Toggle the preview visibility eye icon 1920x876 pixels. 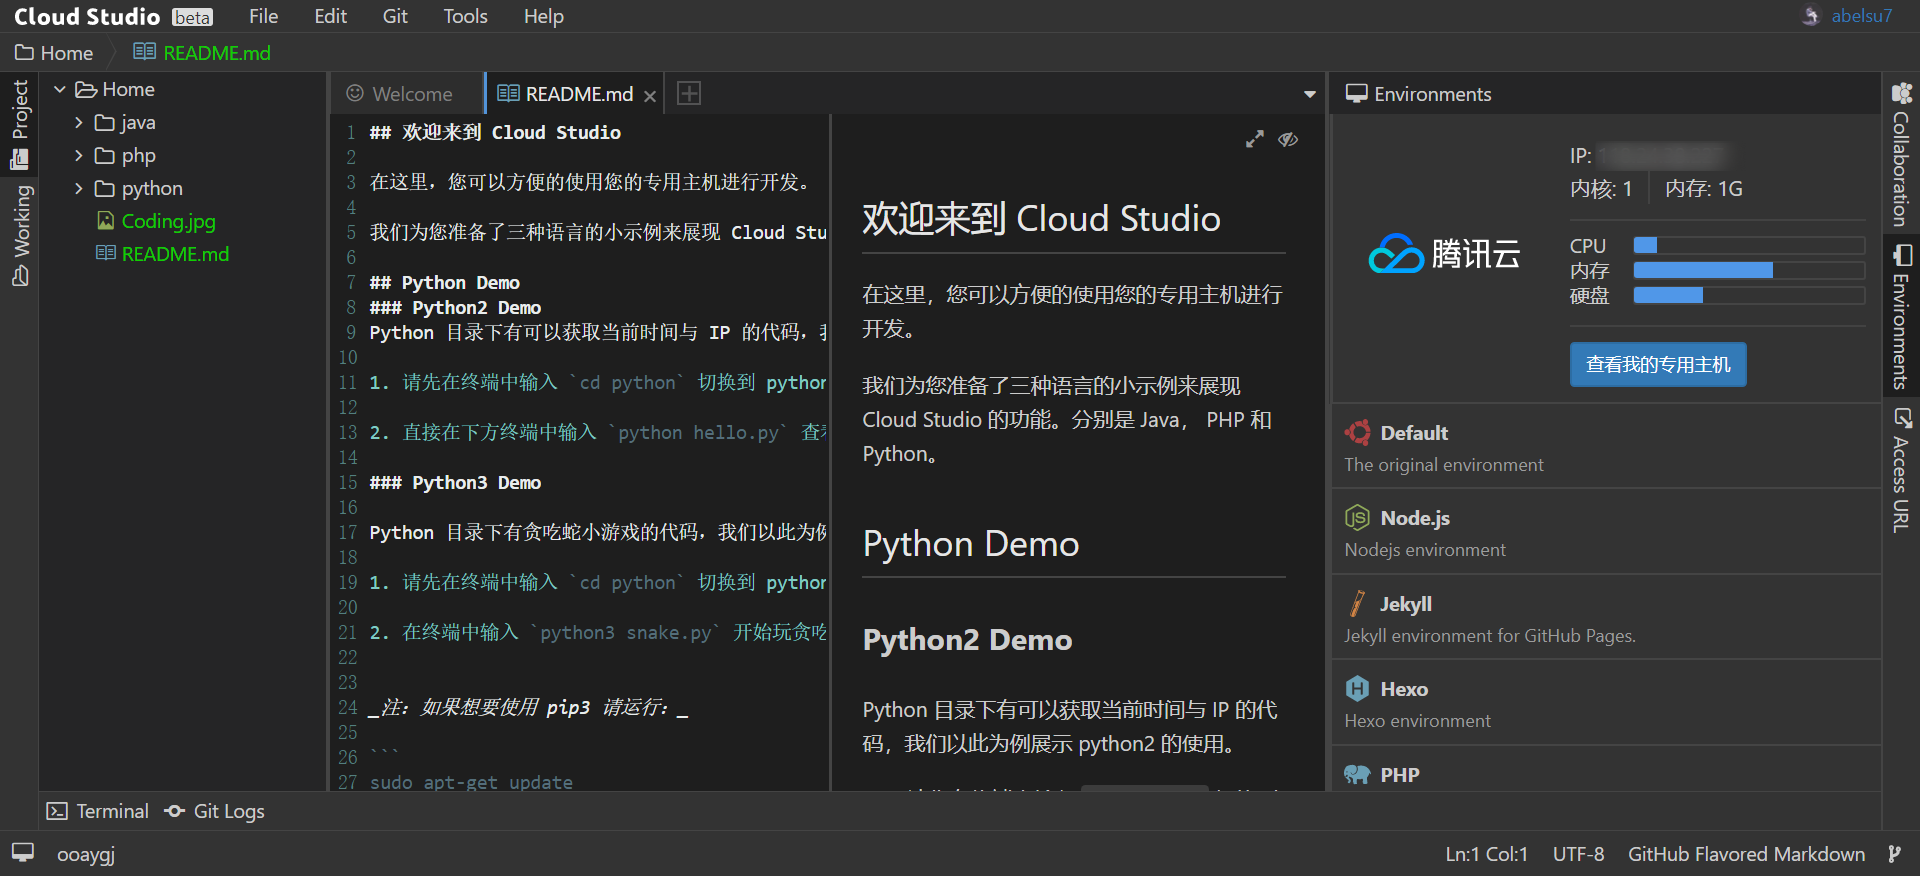tap(1288, 139)
